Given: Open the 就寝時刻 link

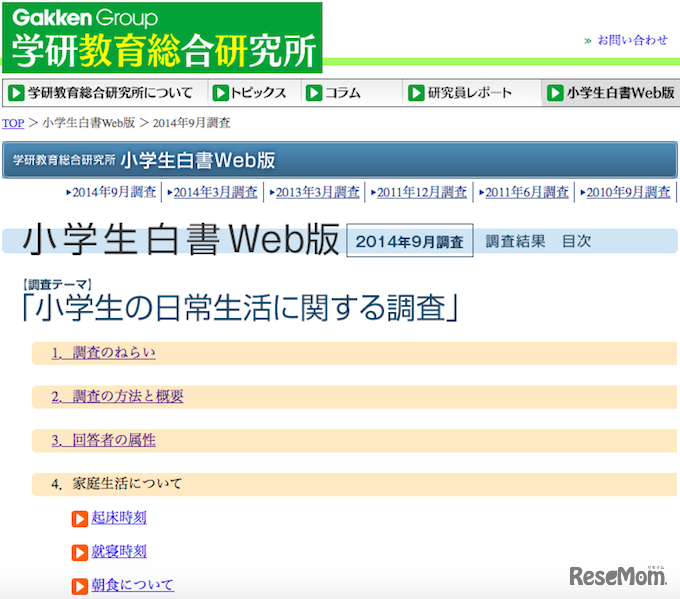Looking at the screenshot, I should pos(119,552).
